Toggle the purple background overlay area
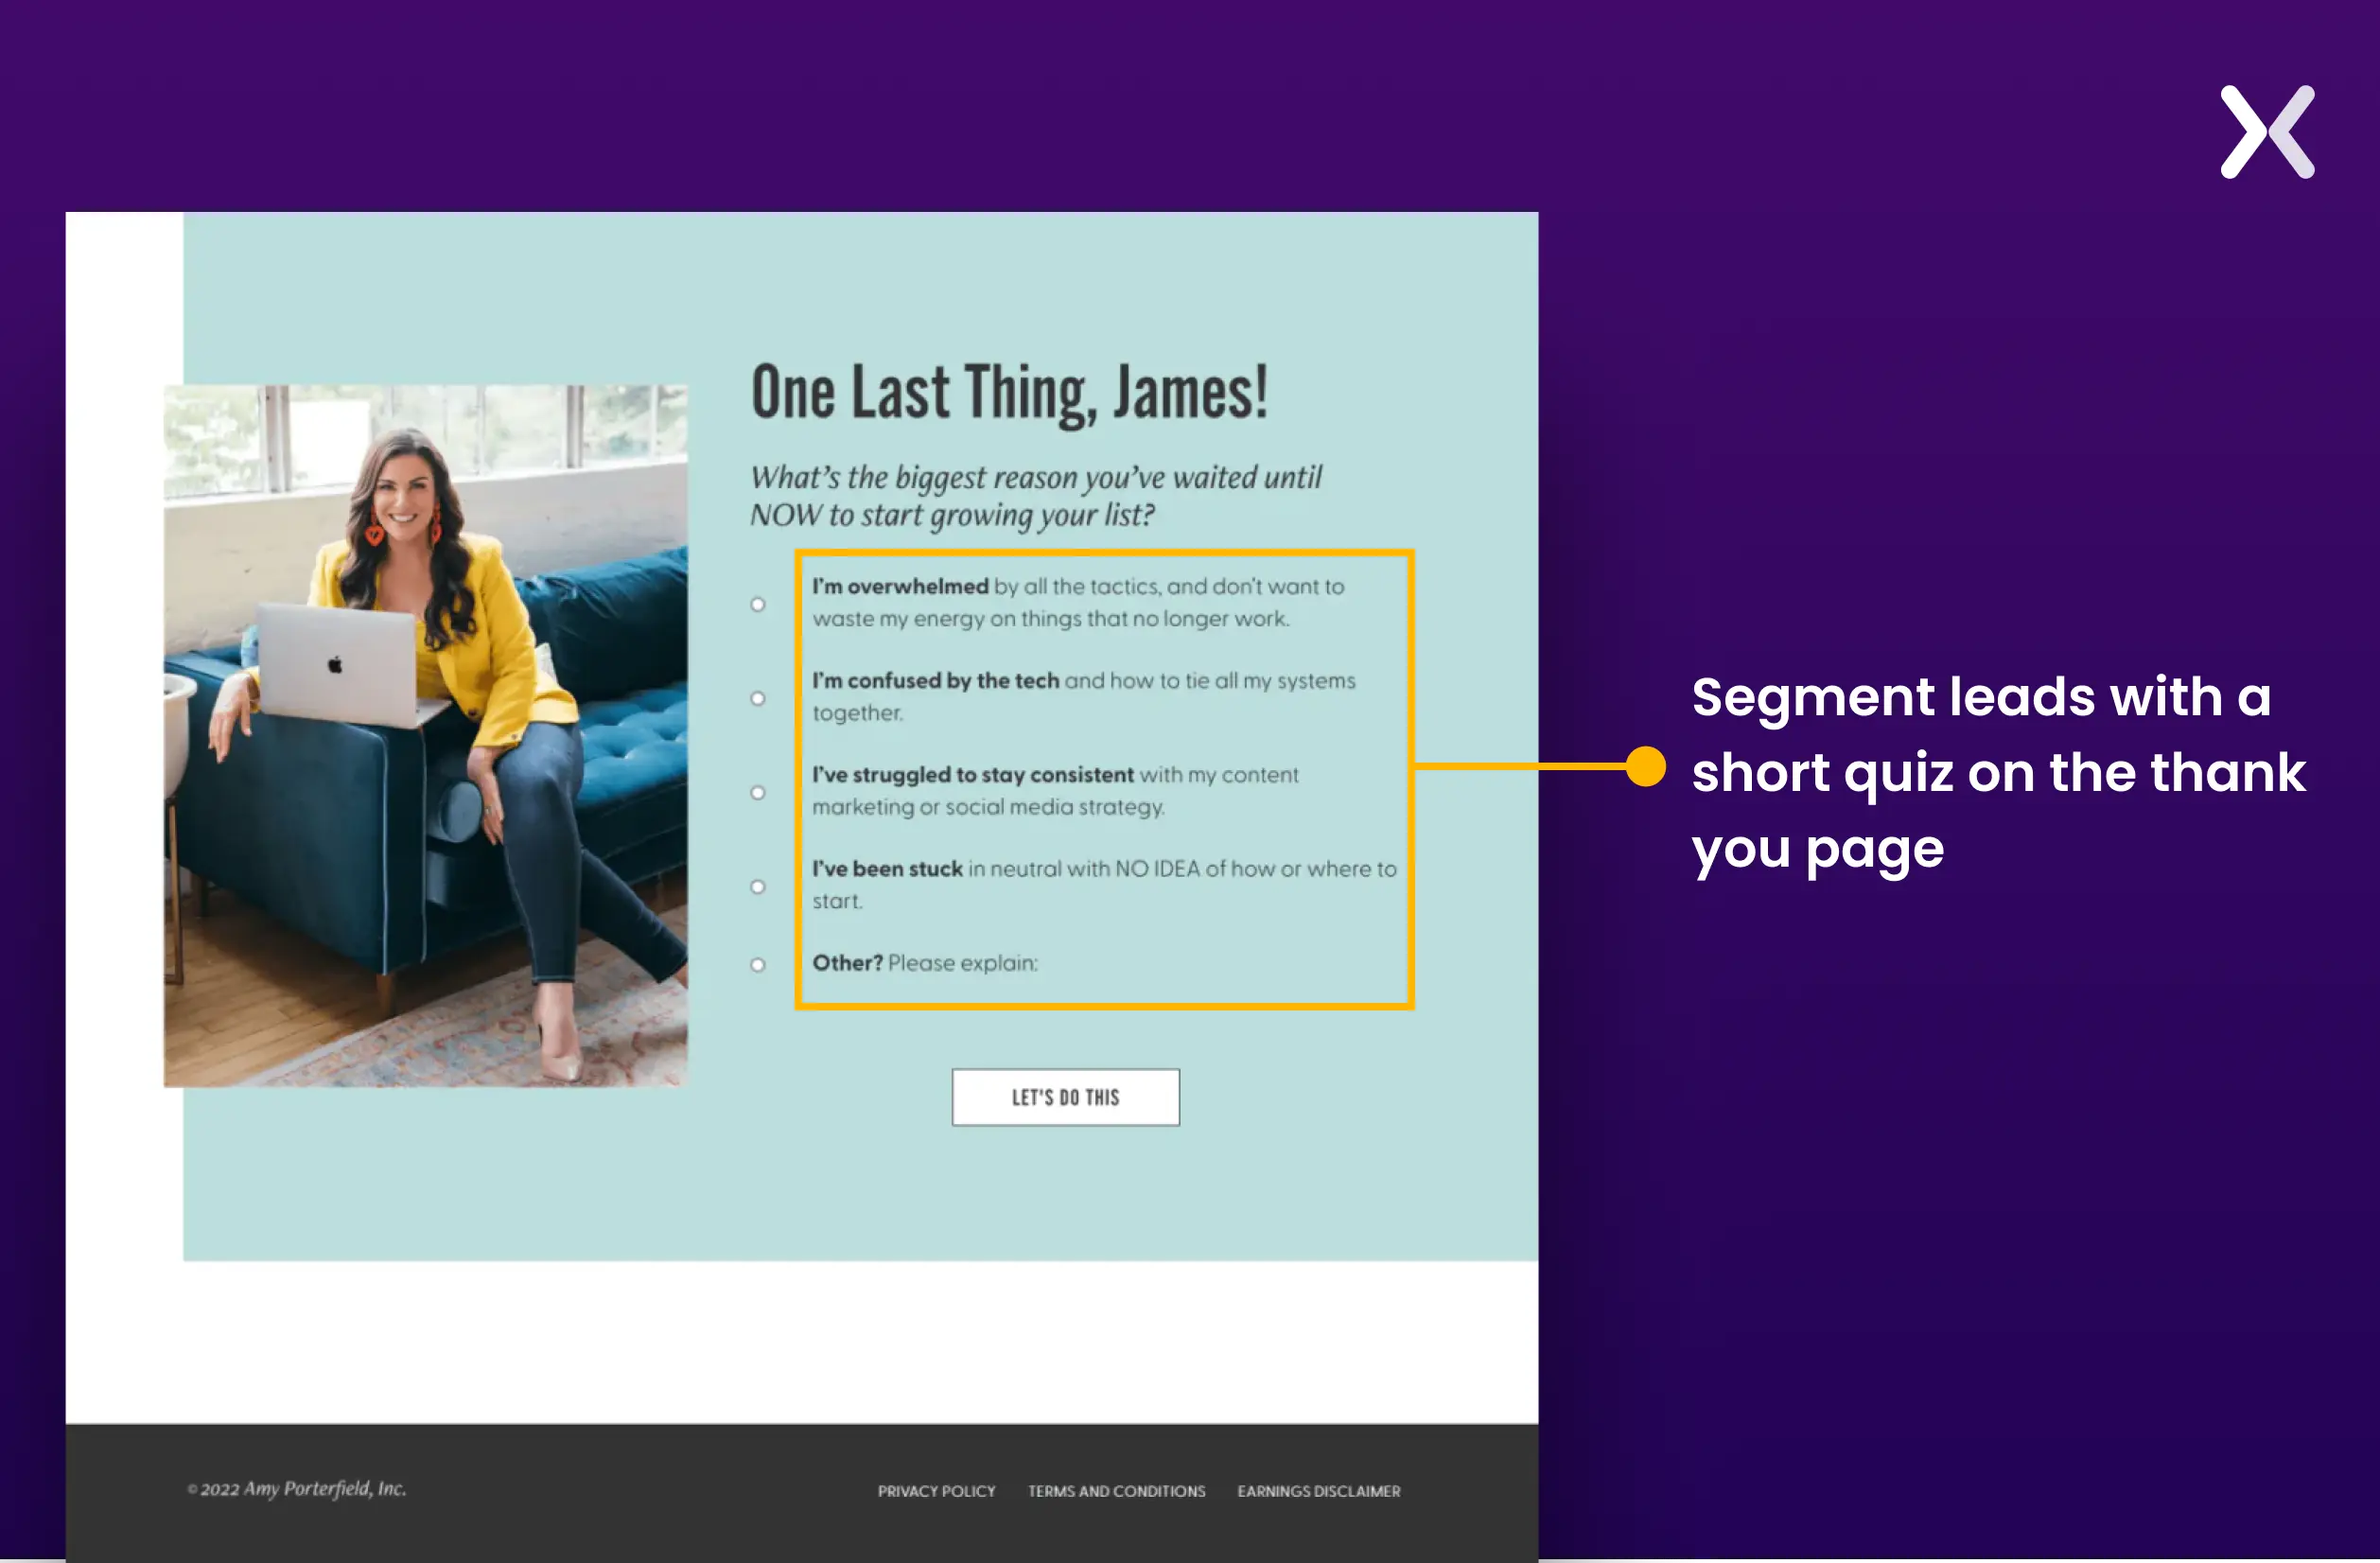 click(2268, 132)
